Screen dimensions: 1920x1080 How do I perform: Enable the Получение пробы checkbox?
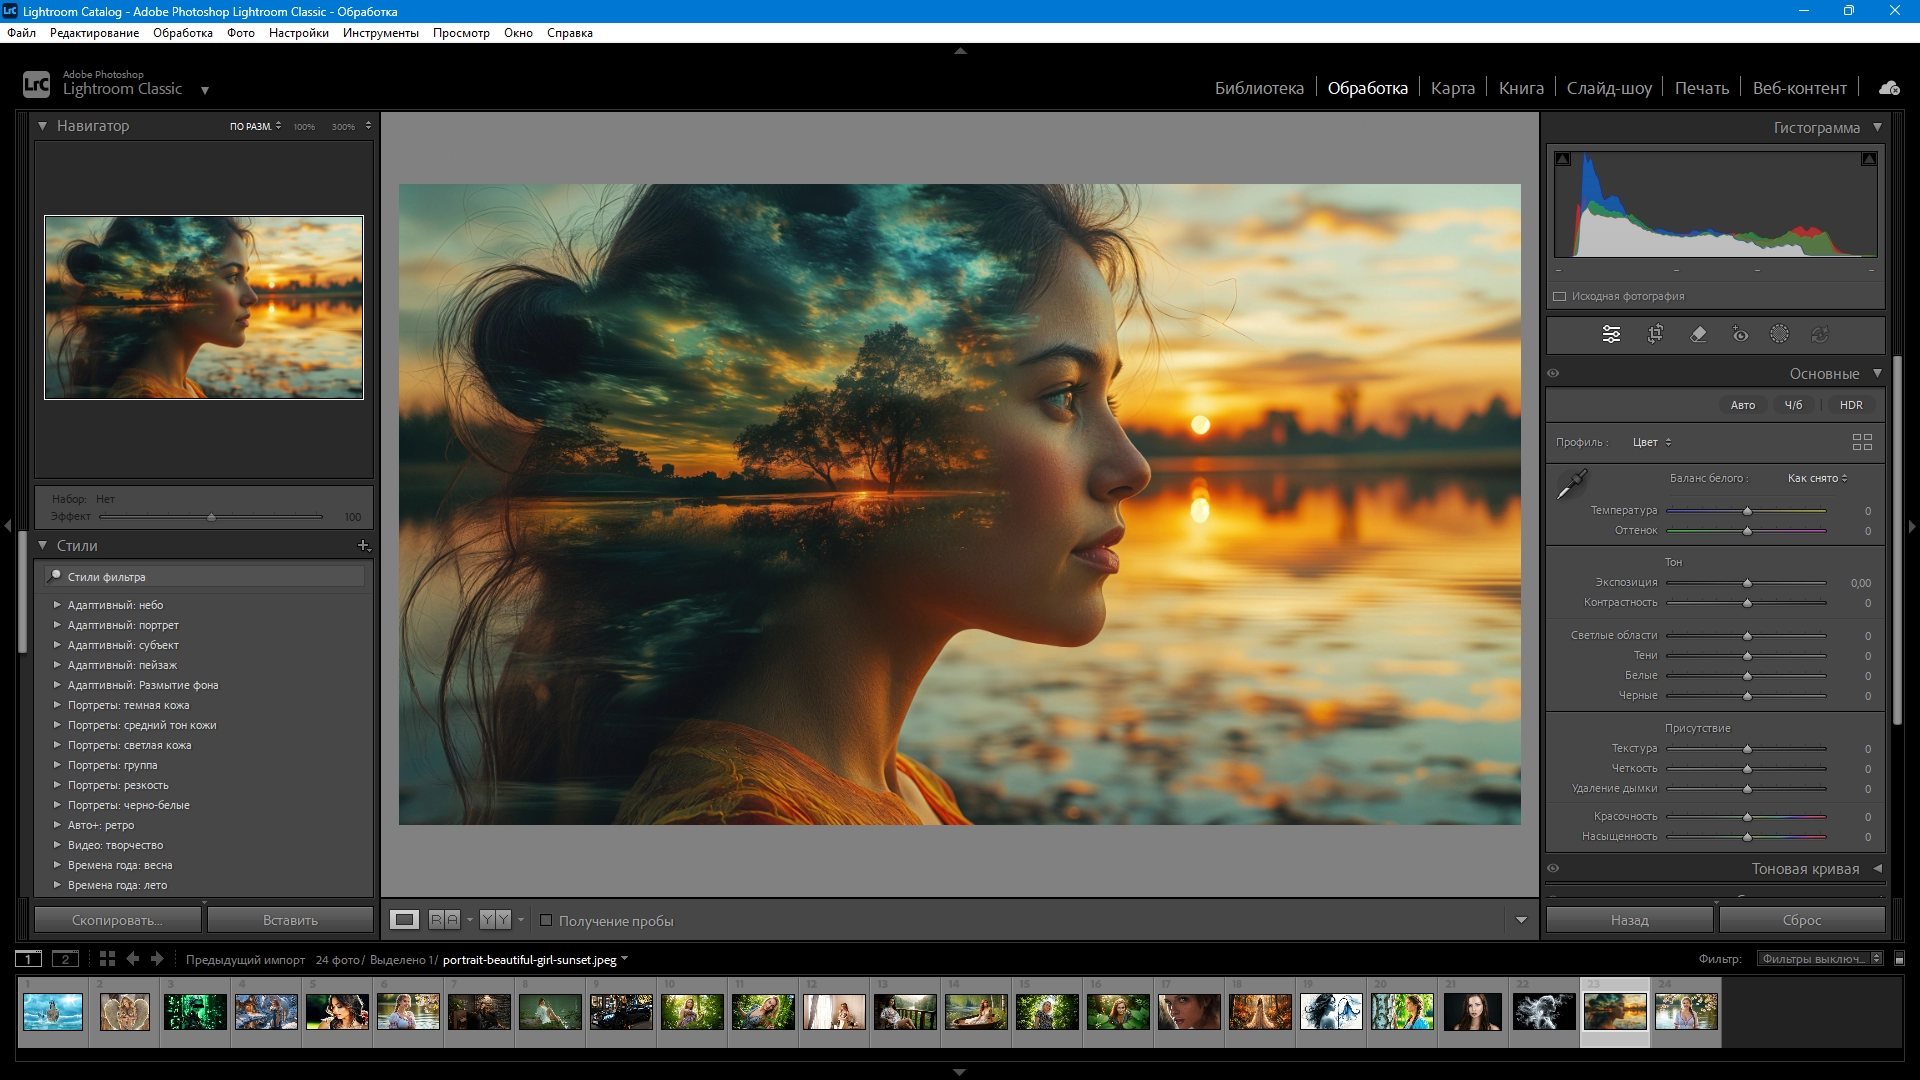546,920
